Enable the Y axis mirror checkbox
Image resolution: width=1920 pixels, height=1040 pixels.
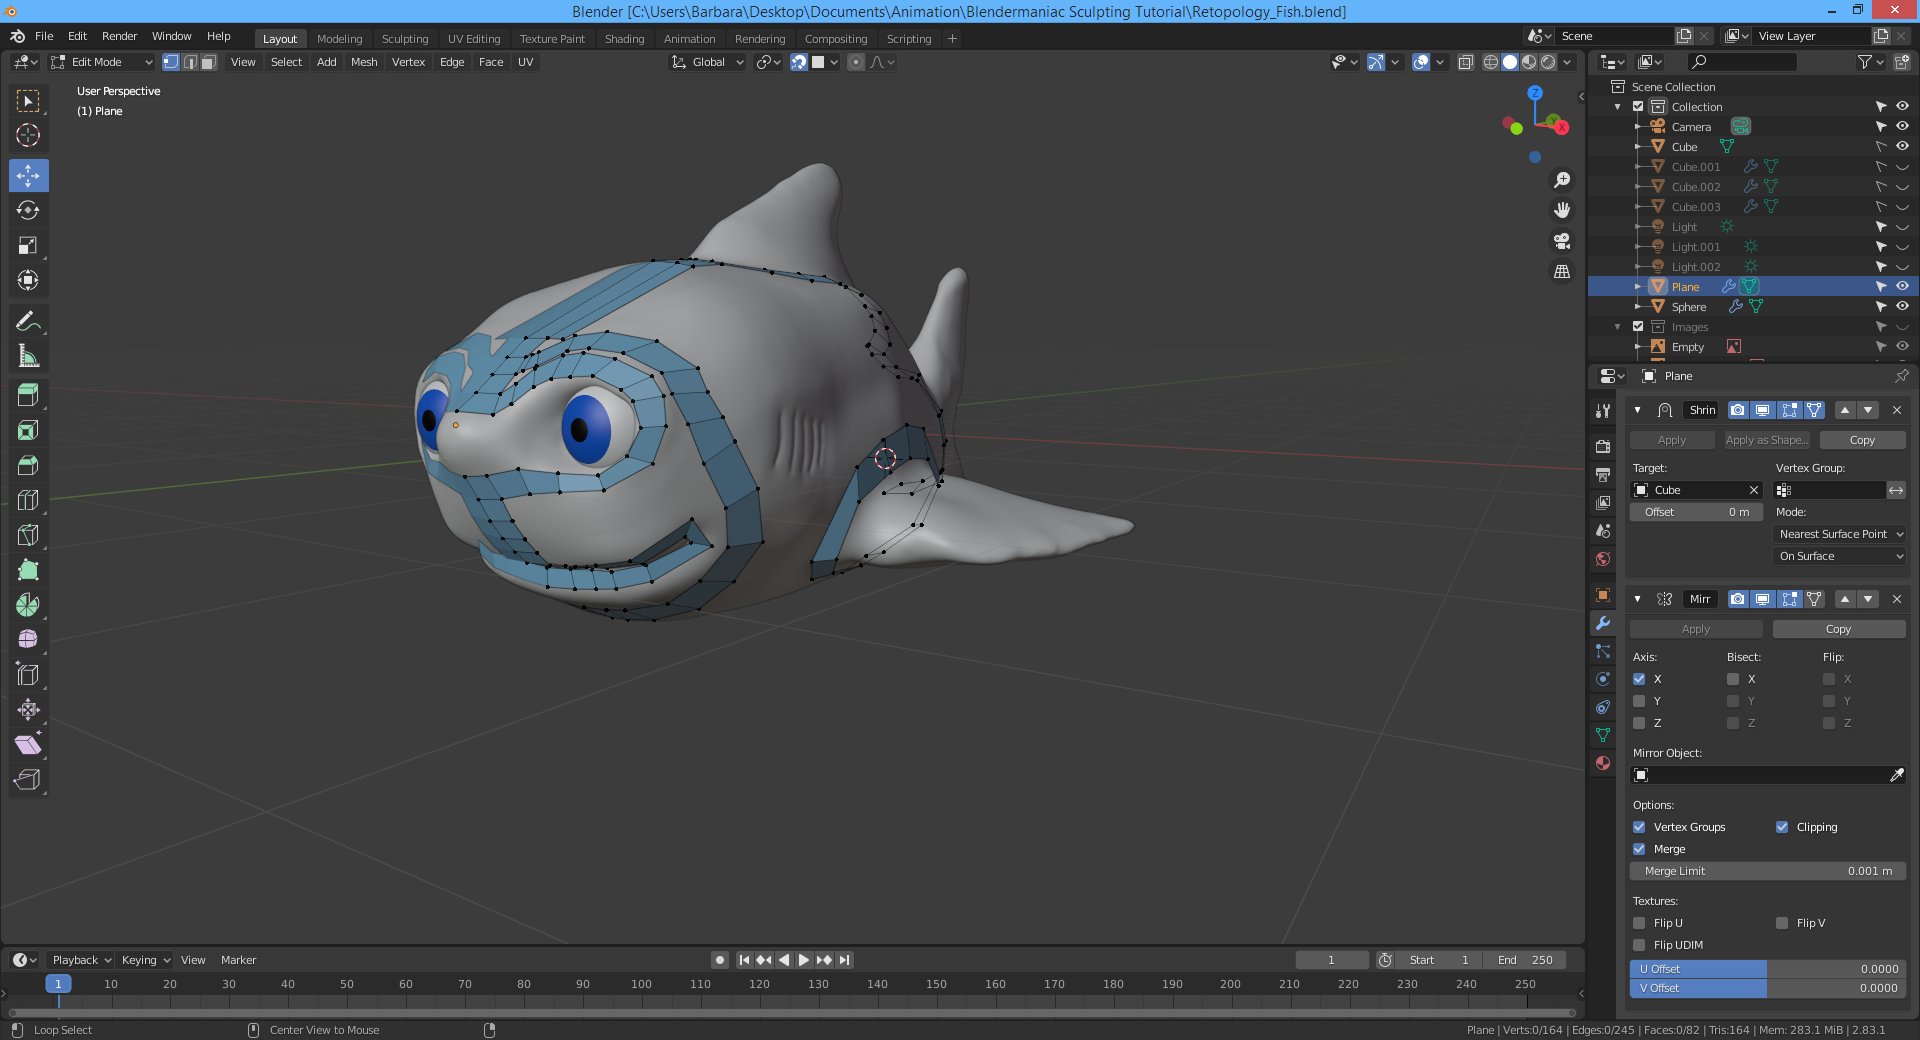click(1639, 701)
